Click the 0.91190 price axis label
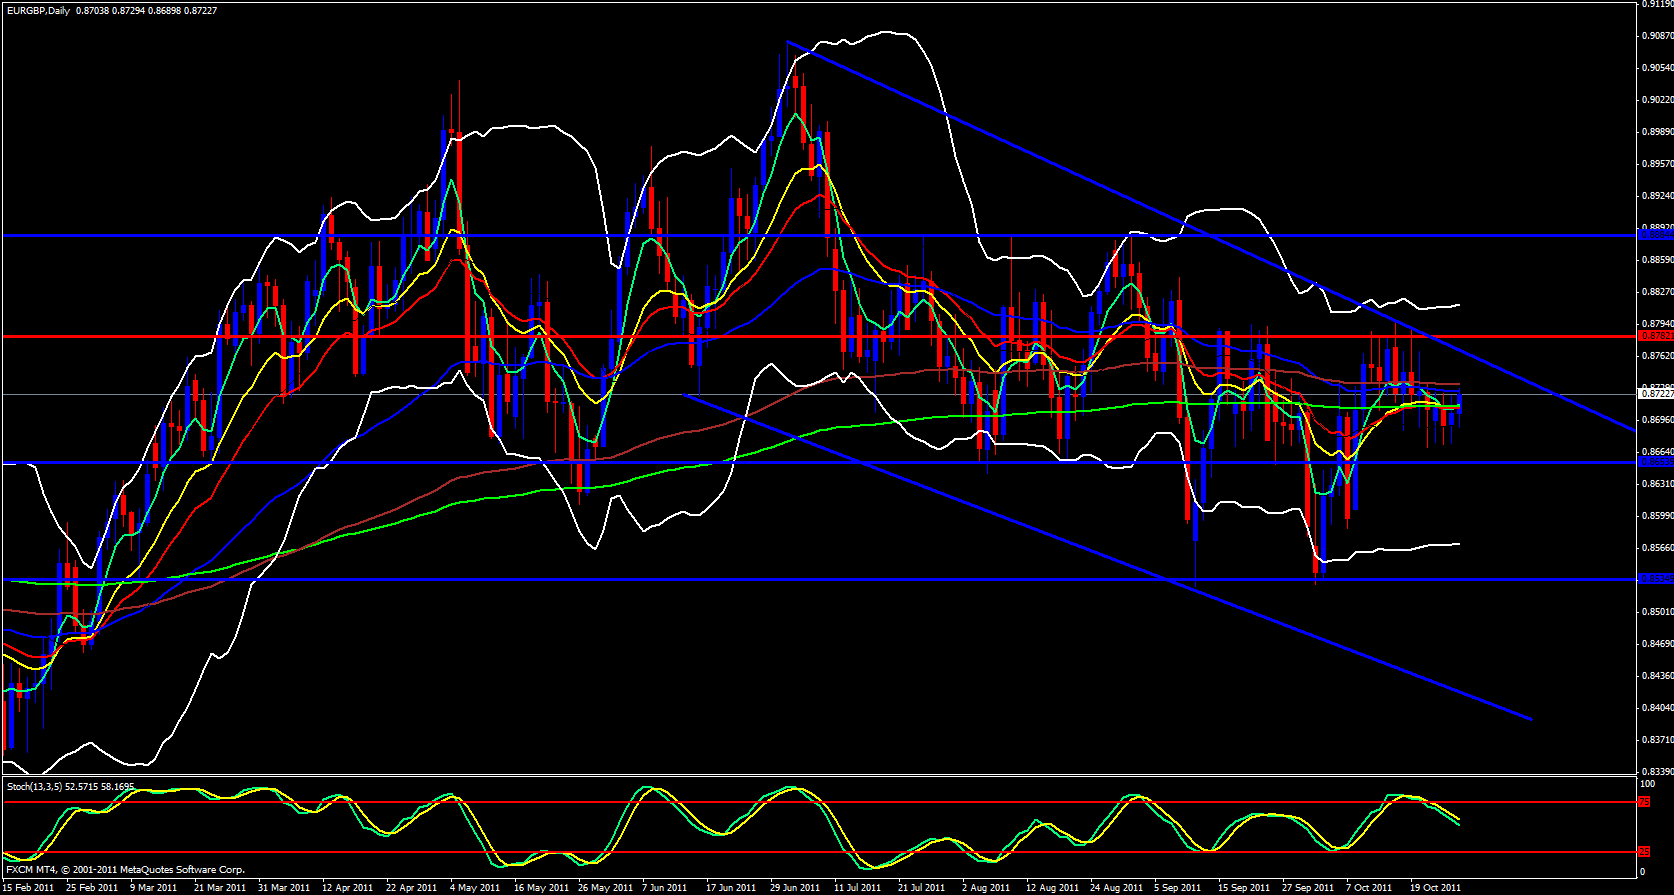 click(1657, 4)
